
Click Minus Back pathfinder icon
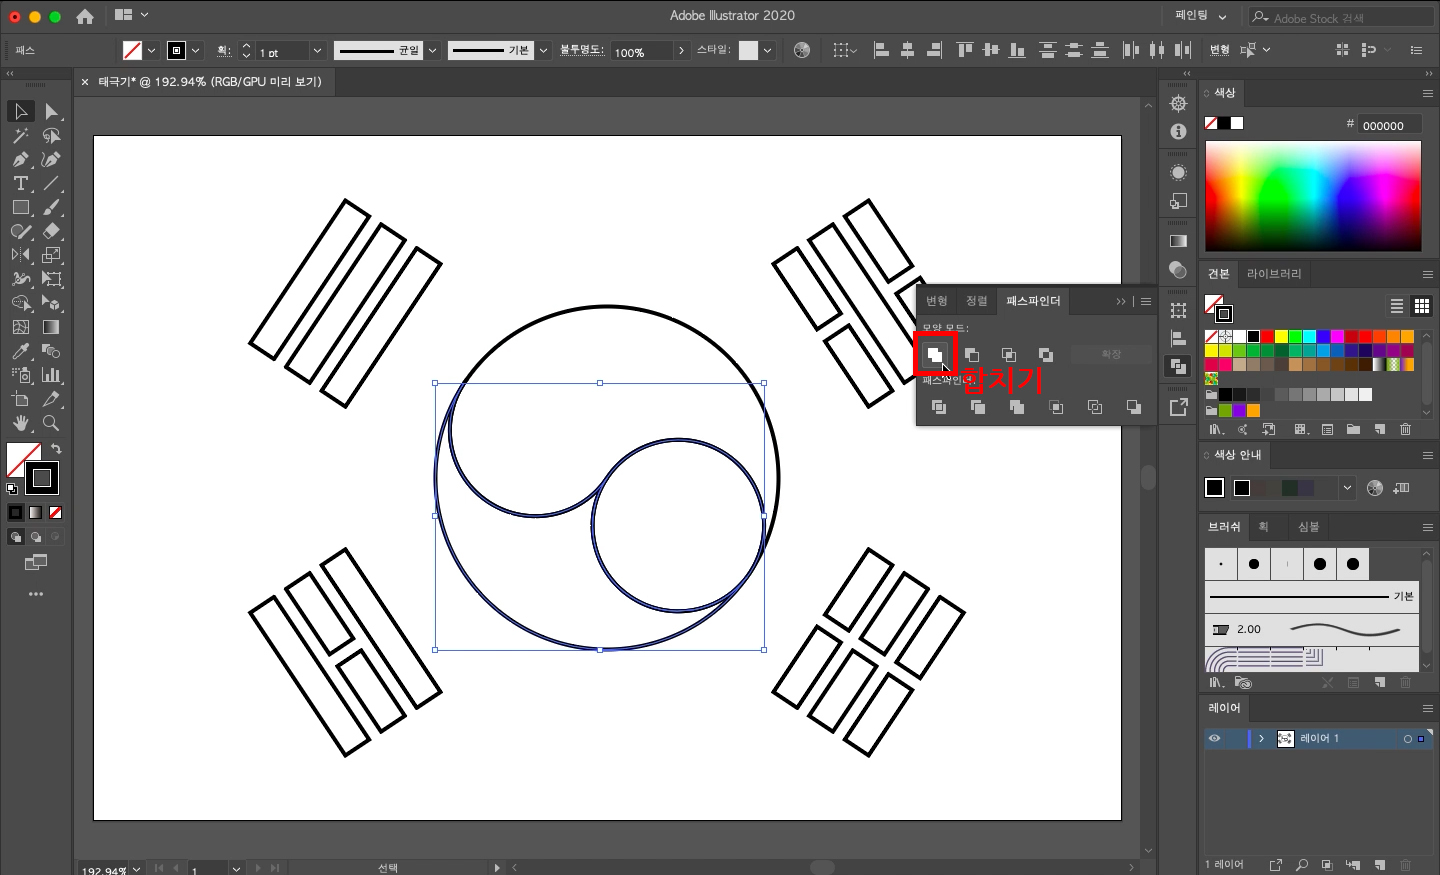coord(1133,407)
